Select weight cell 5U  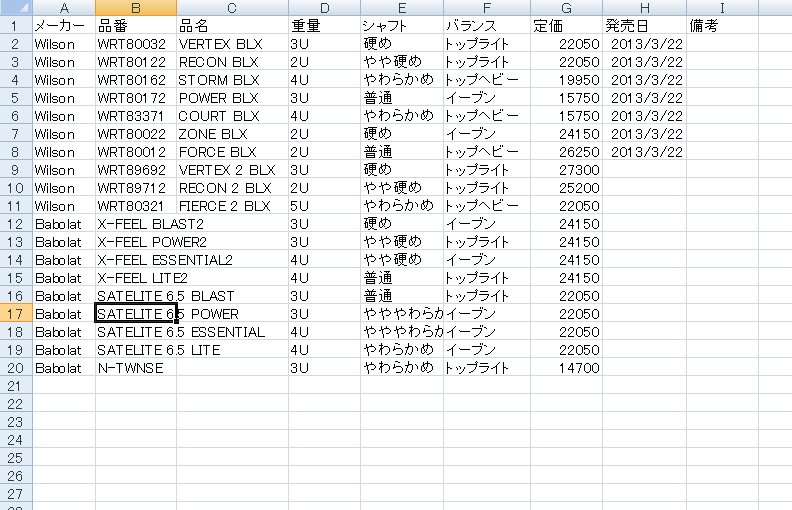[324, 206]
